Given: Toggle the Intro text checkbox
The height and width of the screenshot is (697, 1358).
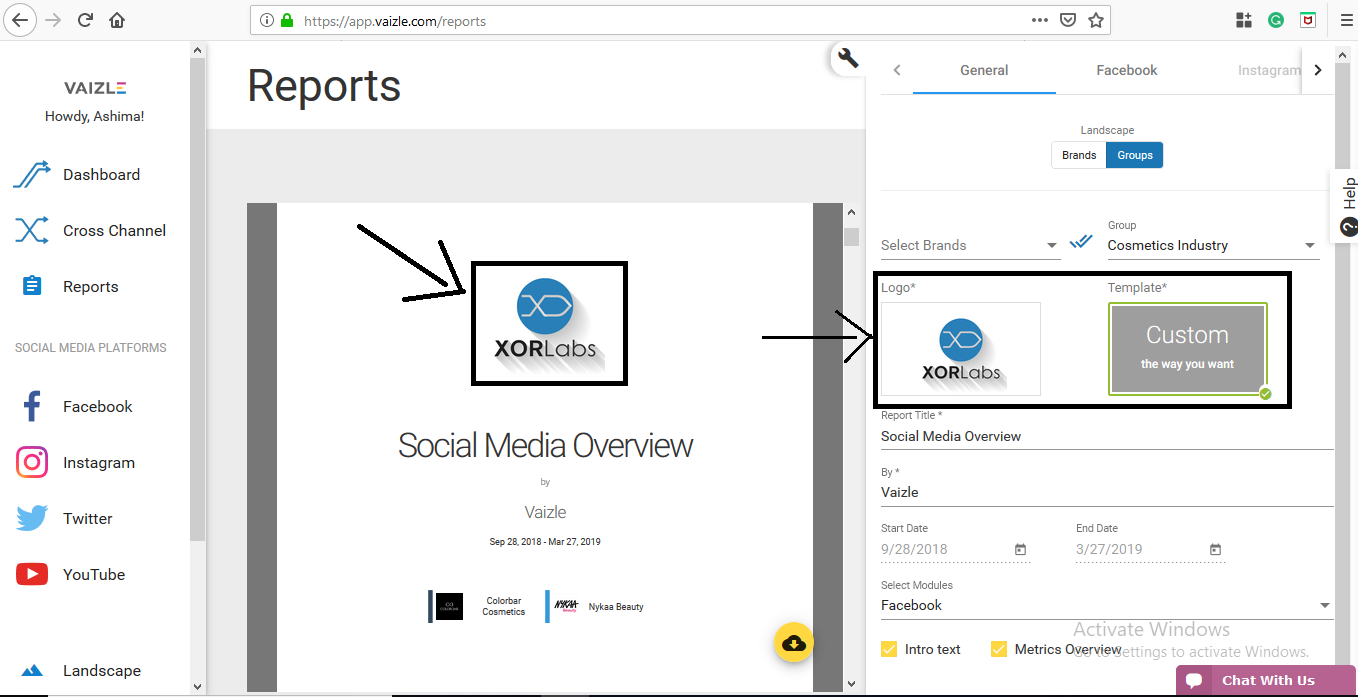Looking at the screenshot, I should pyautogui.click(x=889, y=649).
